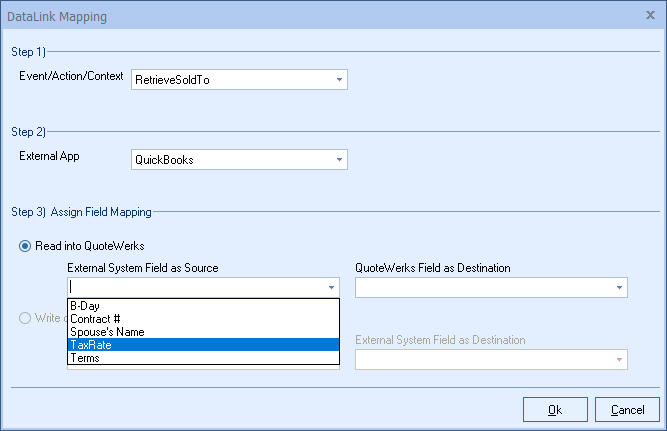
Task: Close the DataLink Mapping dialog
Action: (x=651, y=16)
